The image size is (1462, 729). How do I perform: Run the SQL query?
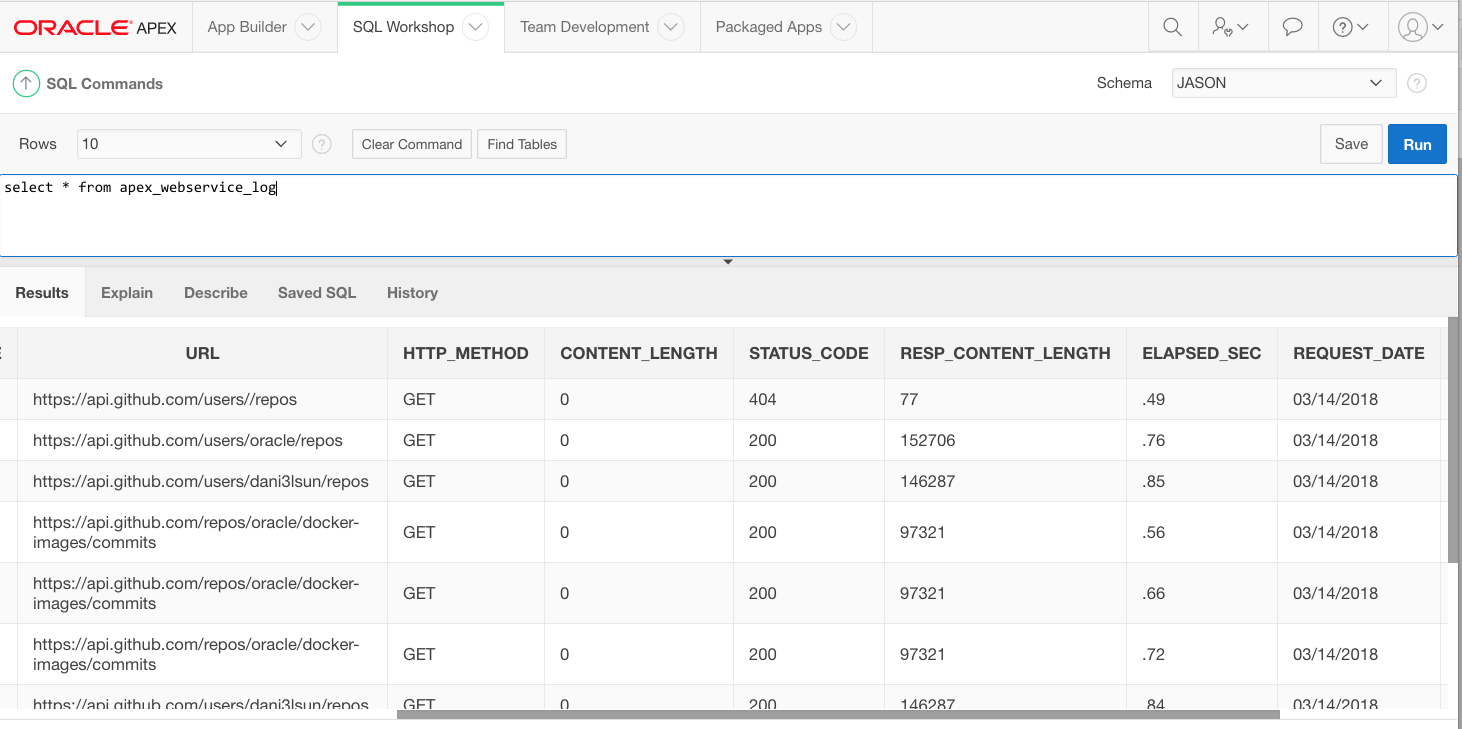tap(1417, 143)
